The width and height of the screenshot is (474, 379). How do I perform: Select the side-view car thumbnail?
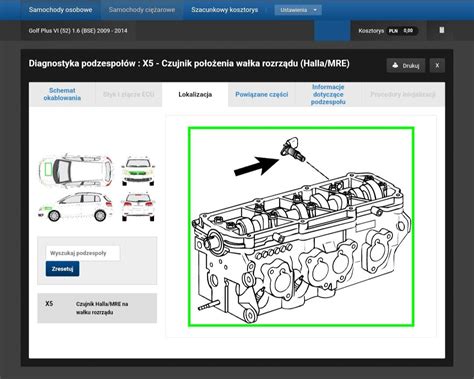coord(76,207)
